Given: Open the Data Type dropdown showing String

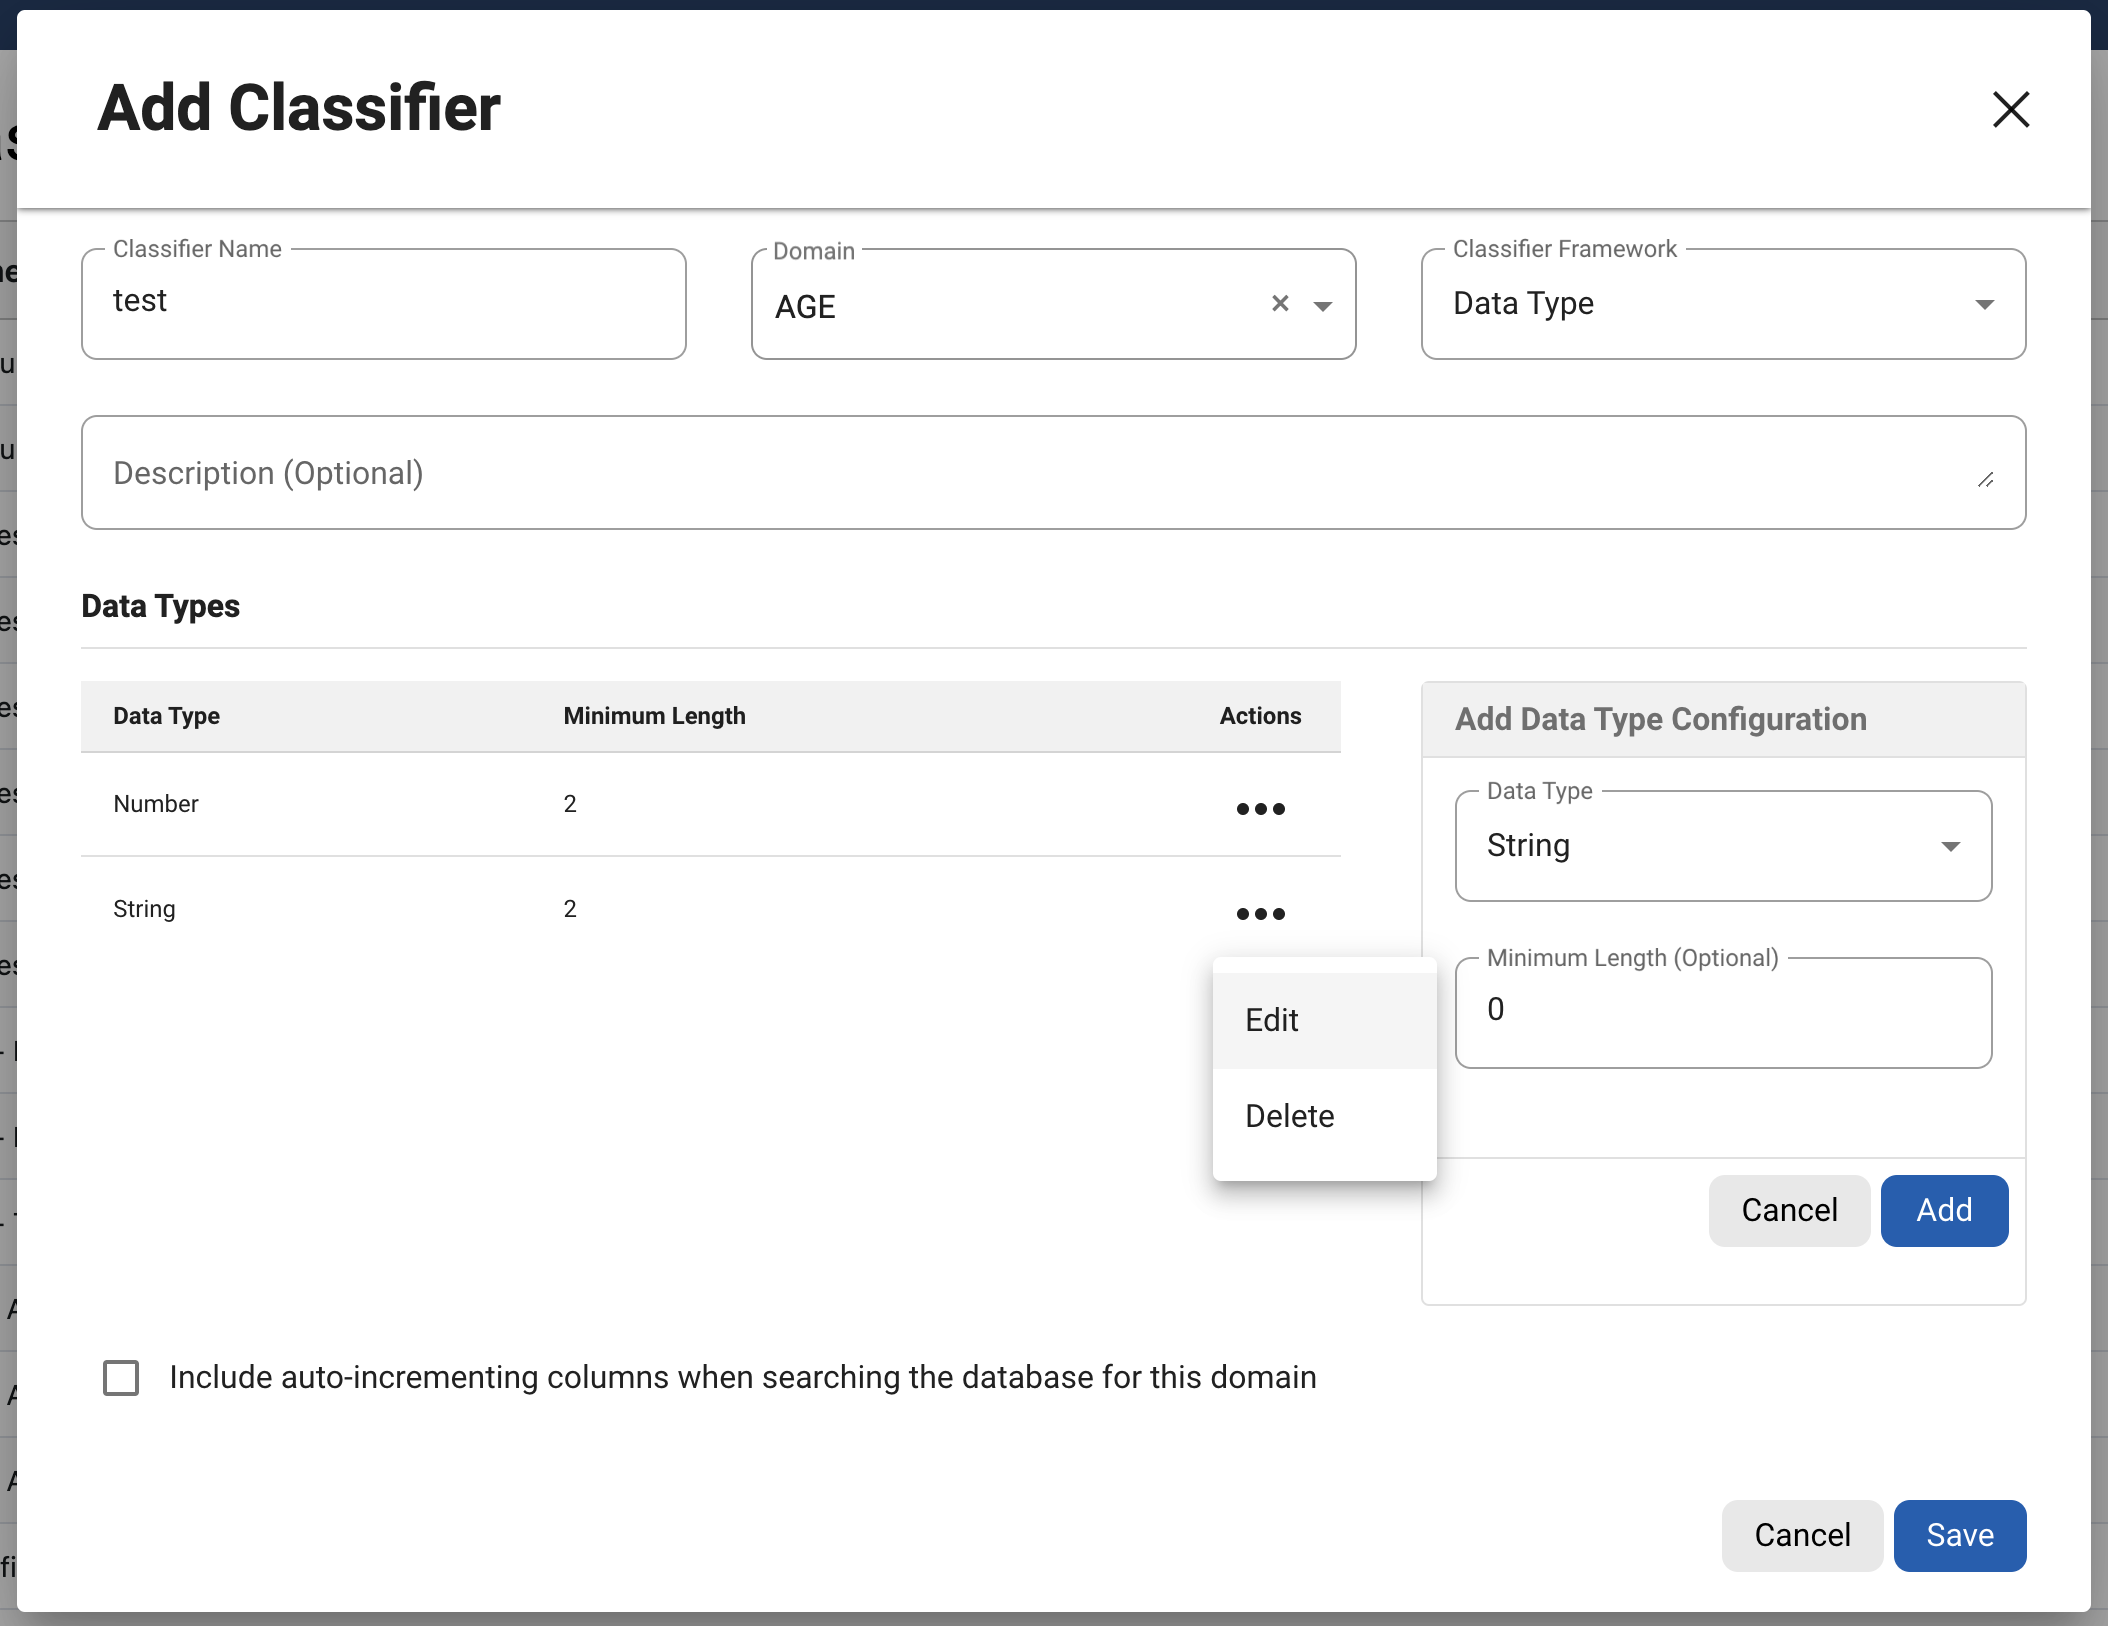Looking at the screenshot, I should pyautogui.click(x=1951, y=845).
